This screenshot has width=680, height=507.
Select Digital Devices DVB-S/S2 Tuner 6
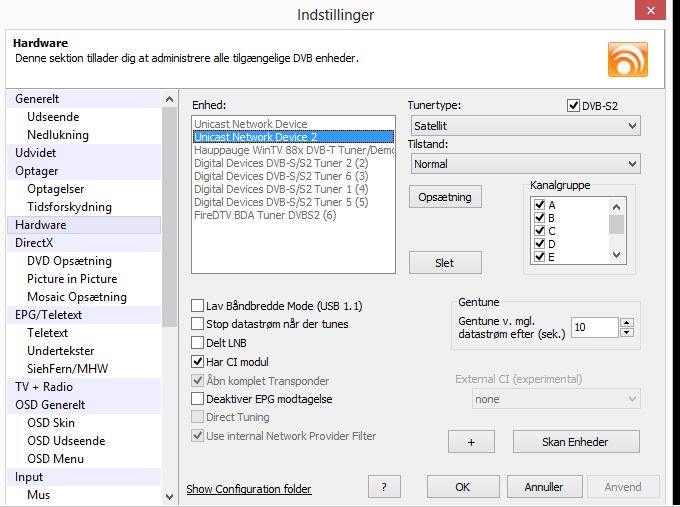tap(280, 175)
